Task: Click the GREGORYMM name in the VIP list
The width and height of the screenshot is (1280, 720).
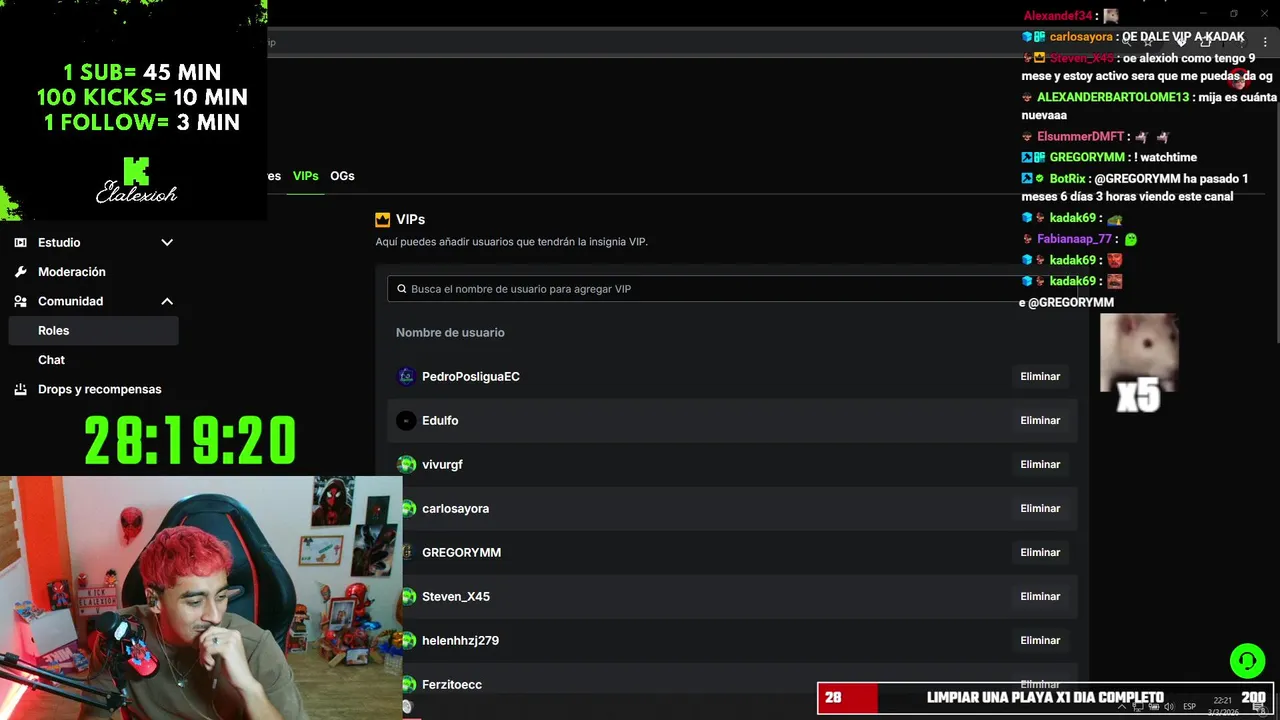Action: (x=461, y=552)
